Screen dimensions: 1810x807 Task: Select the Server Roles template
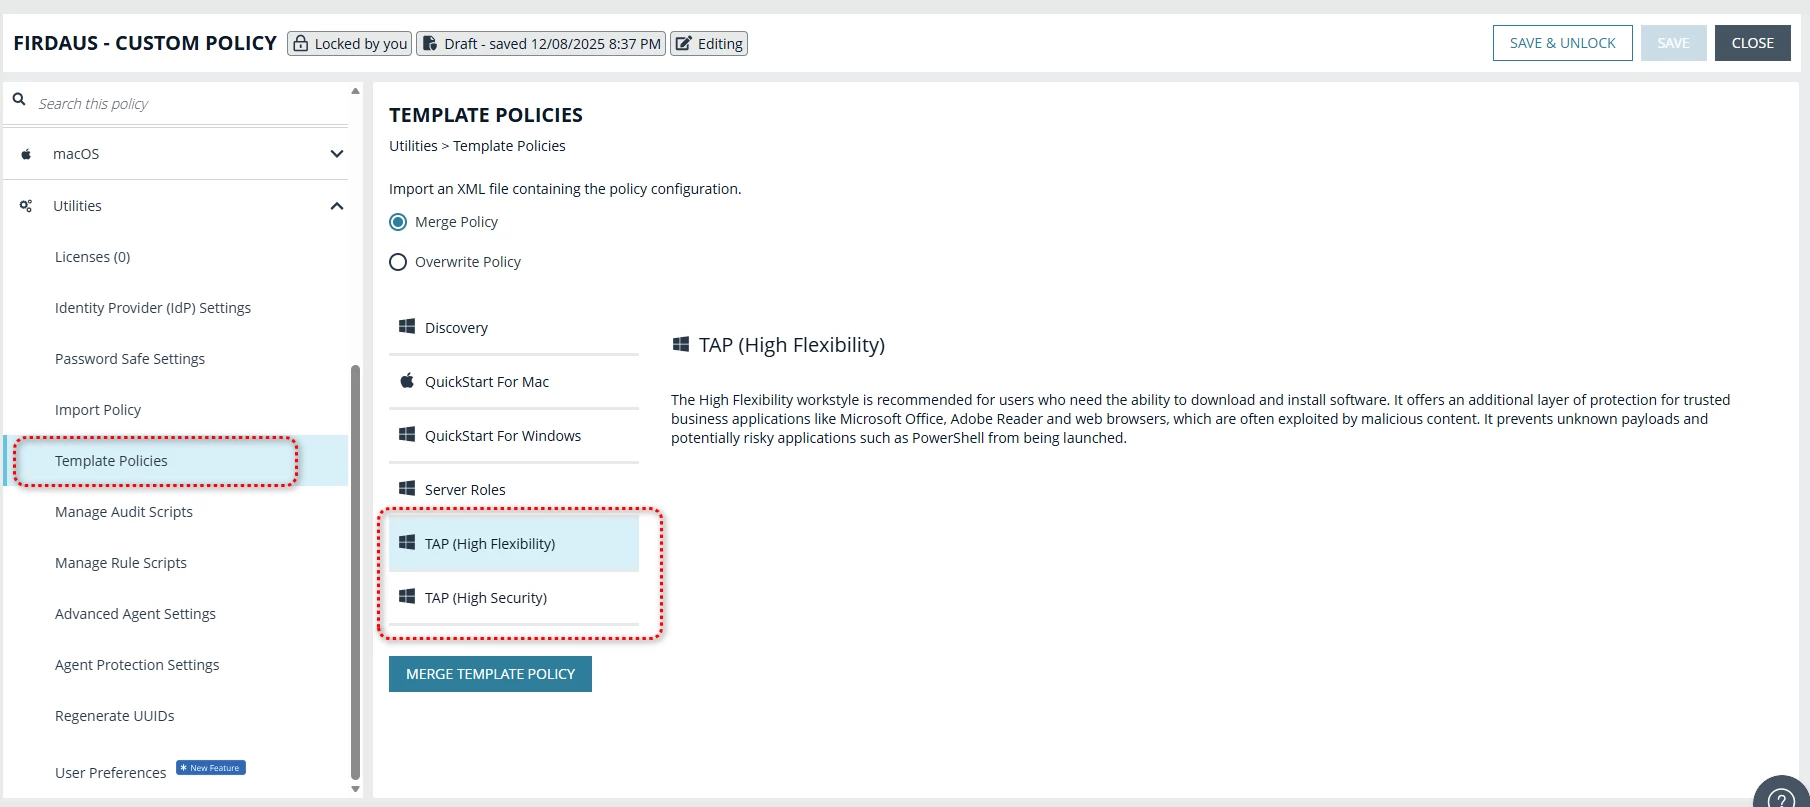(514, 490)
